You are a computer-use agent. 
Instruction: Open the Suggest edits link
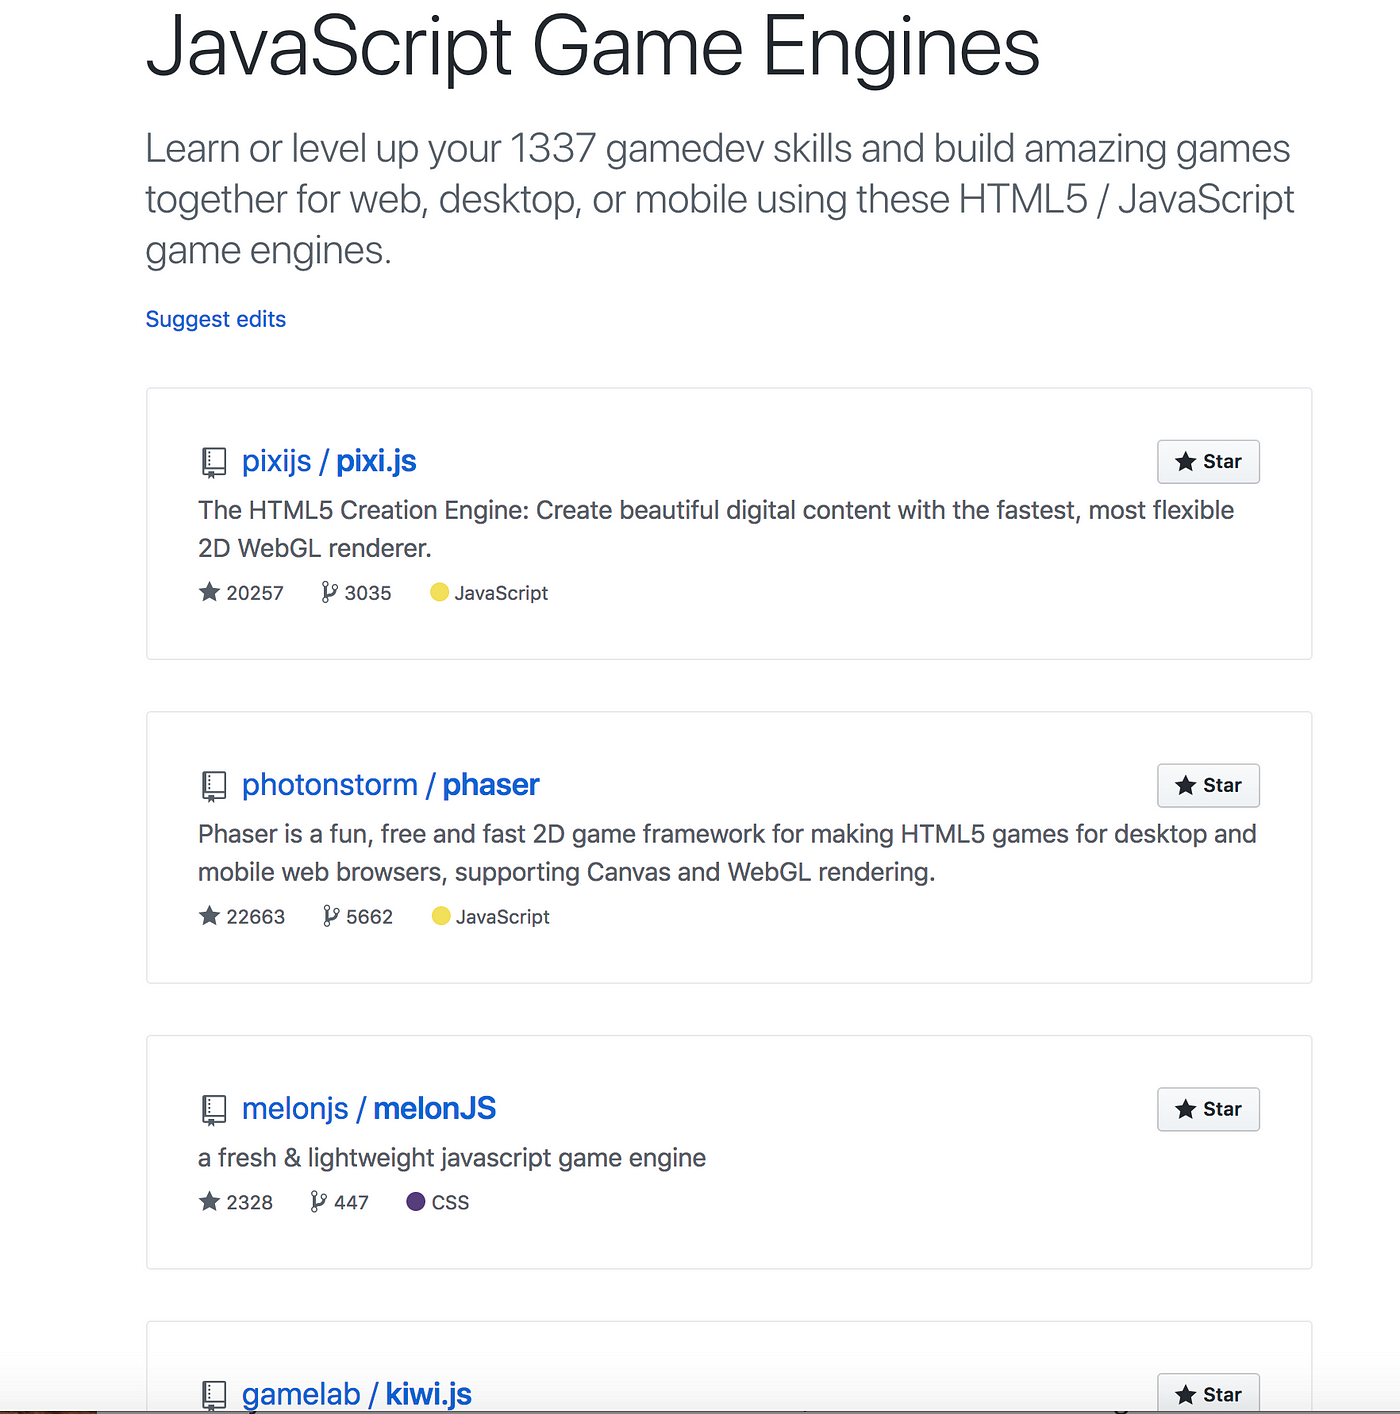(x=216, y=319)
